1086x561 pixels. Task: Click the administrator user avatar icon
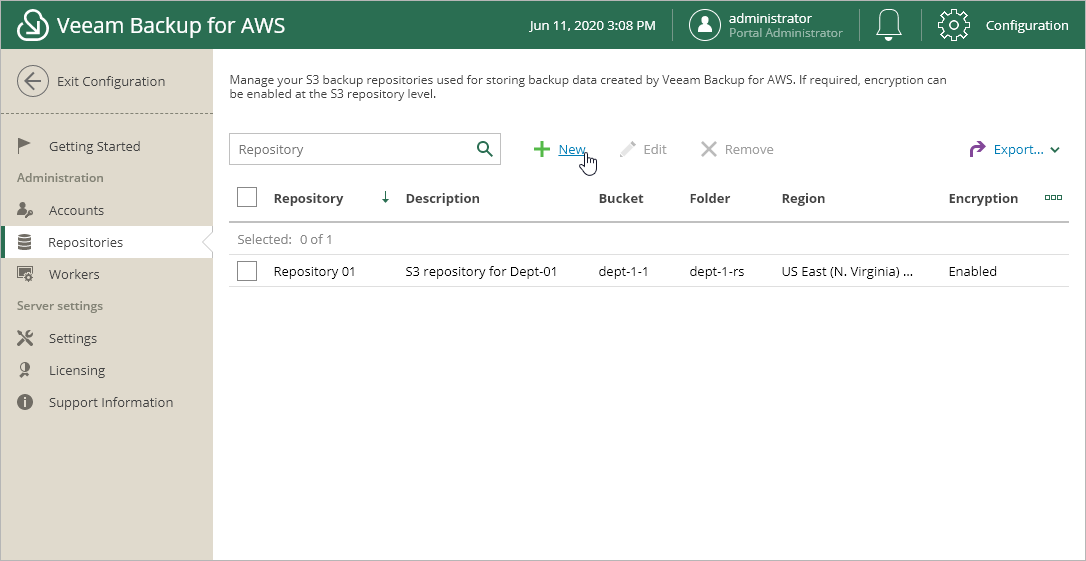(x=705, y=25)
